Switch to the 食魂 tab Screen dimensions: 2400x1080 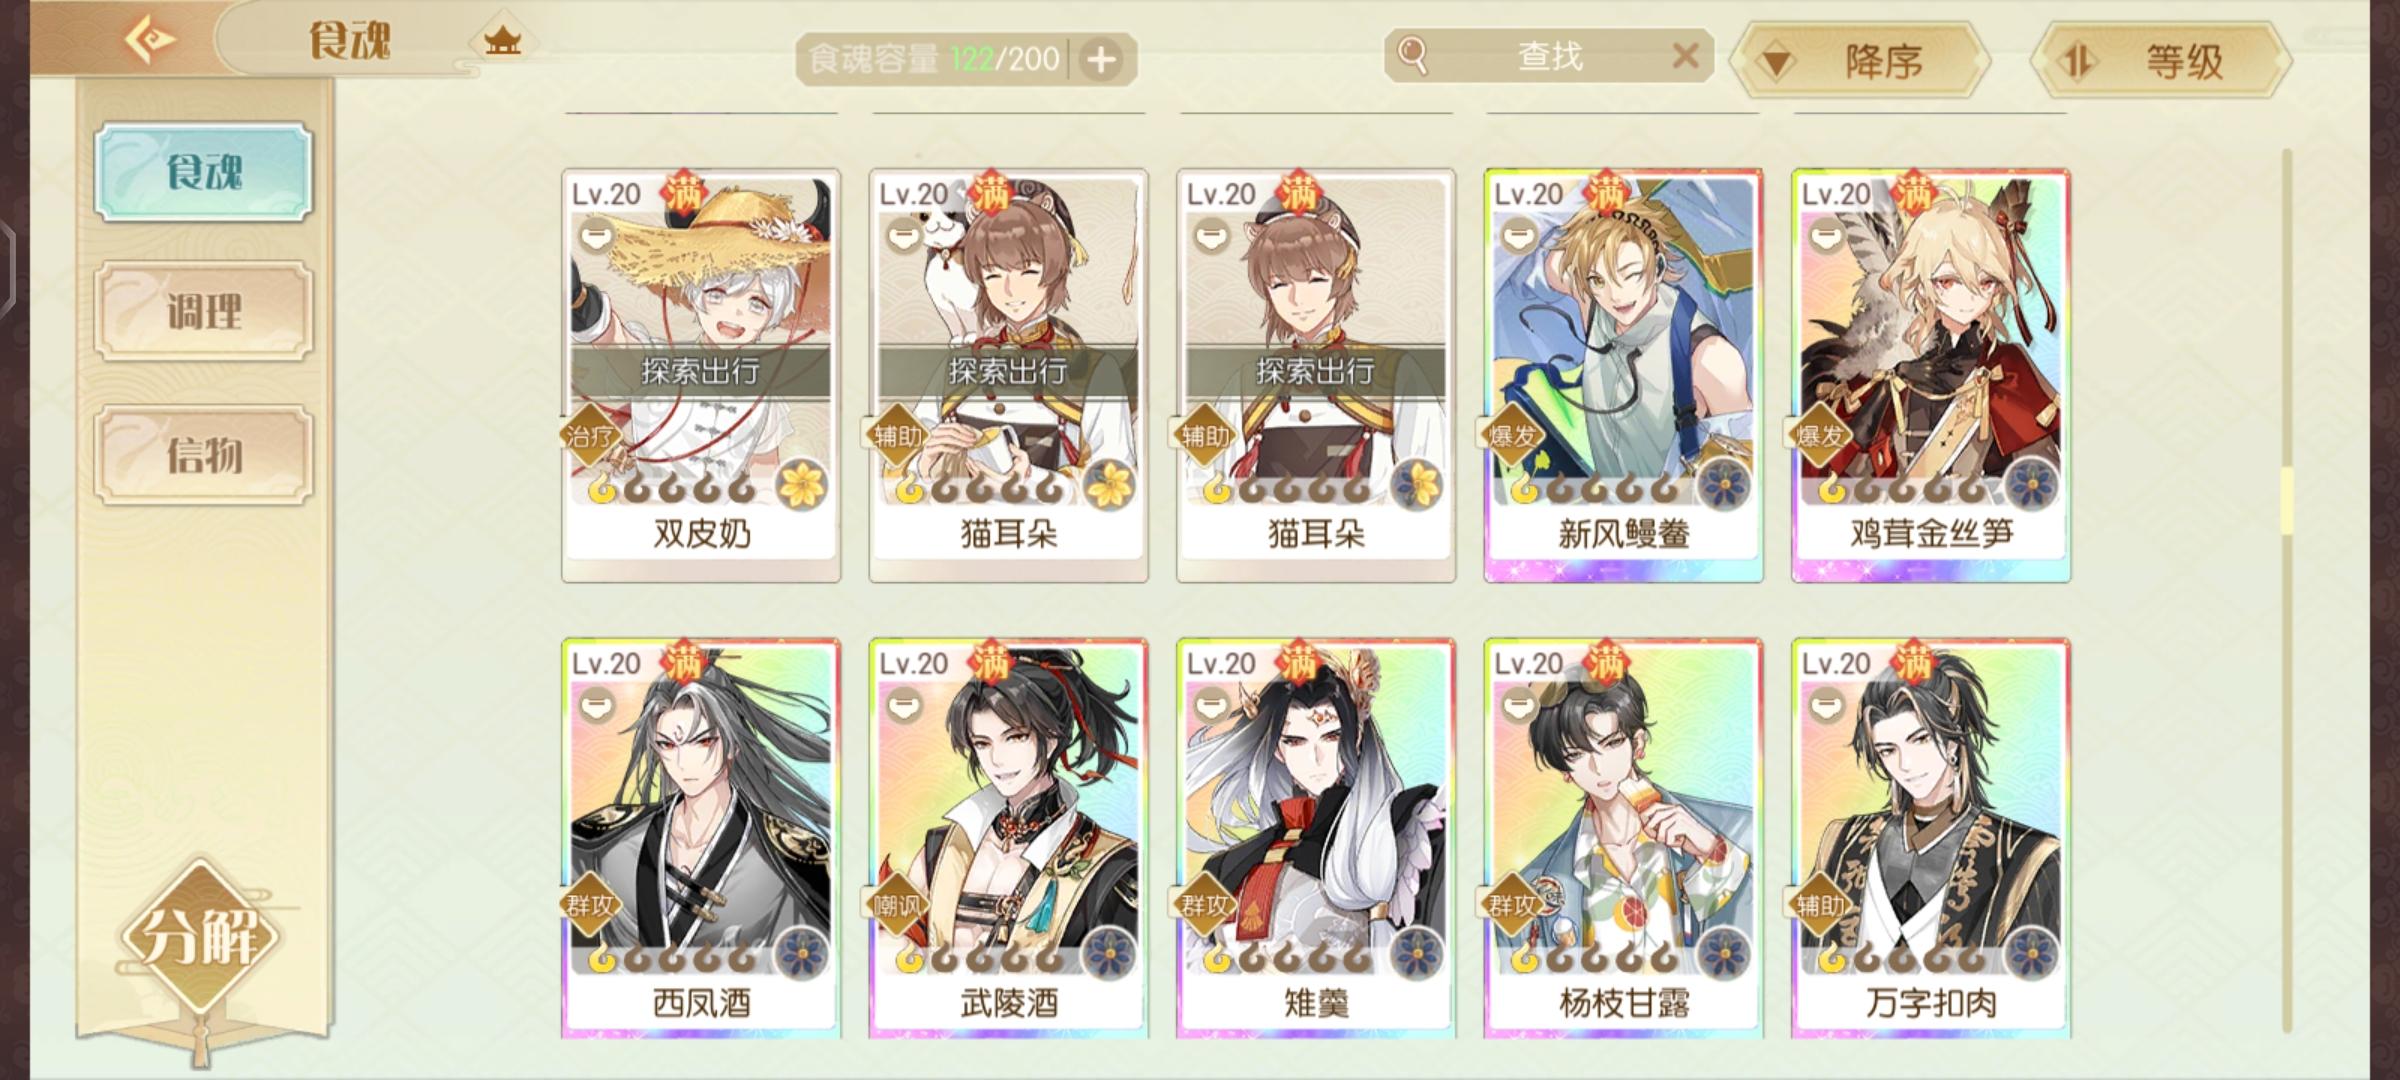click(x=204, y=172)
